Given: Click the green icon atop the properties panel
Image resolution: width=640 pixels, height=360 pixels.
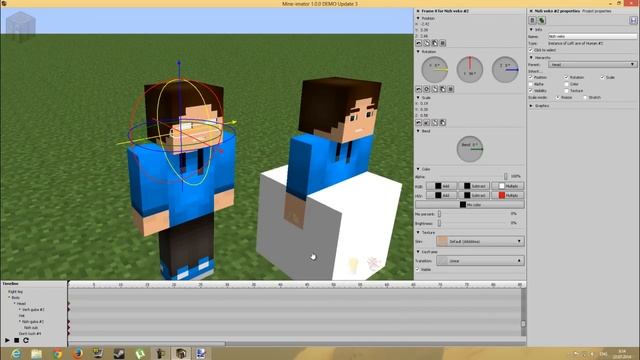Looking at the screenshot, I should (x=542, y=20).
